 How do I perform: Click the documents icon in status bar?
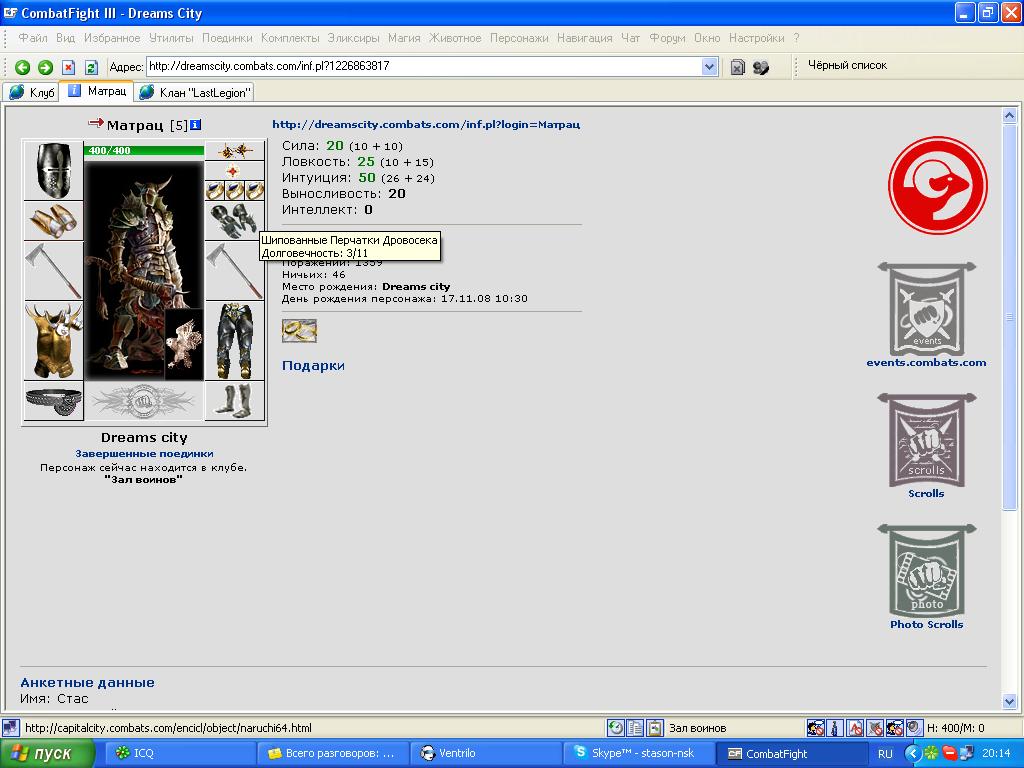[x=635, y=728]
